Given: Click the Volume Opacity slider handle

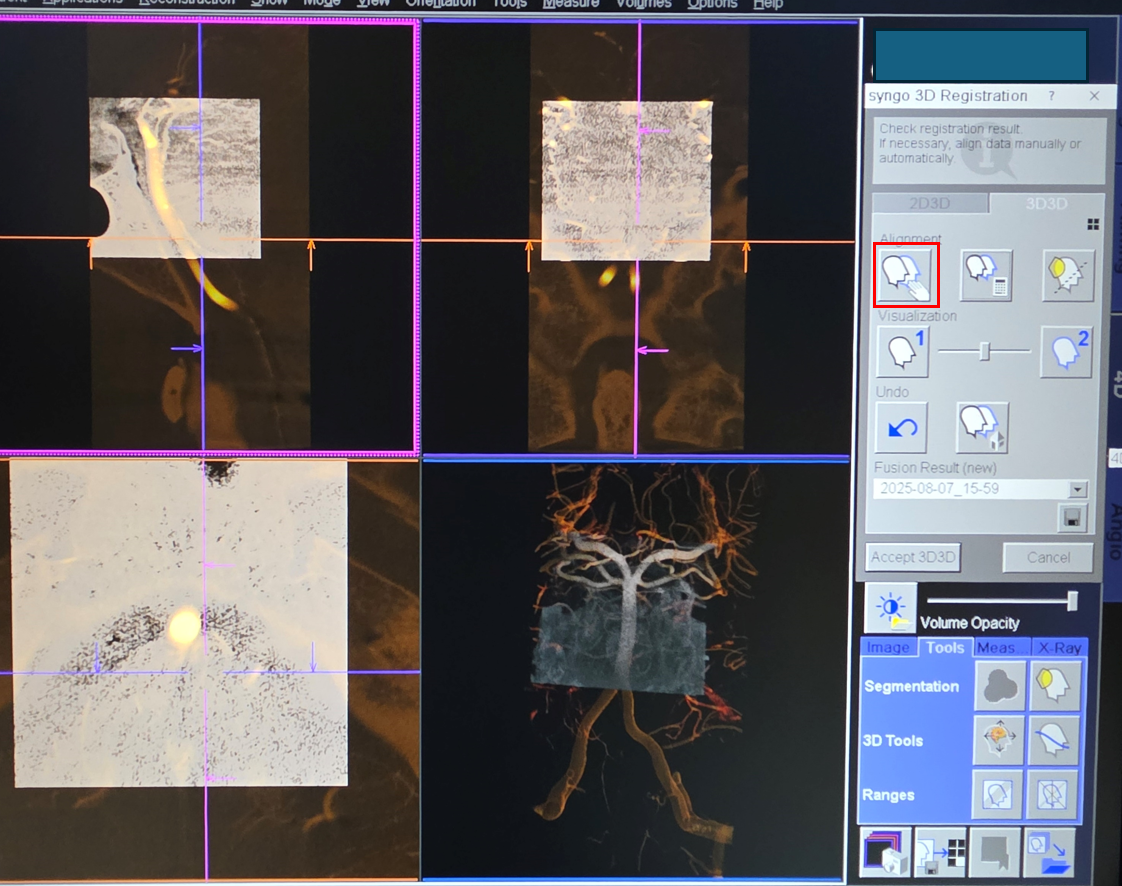Looking at the screenshot, I should pyautogui.click(x=1072, y=600).
